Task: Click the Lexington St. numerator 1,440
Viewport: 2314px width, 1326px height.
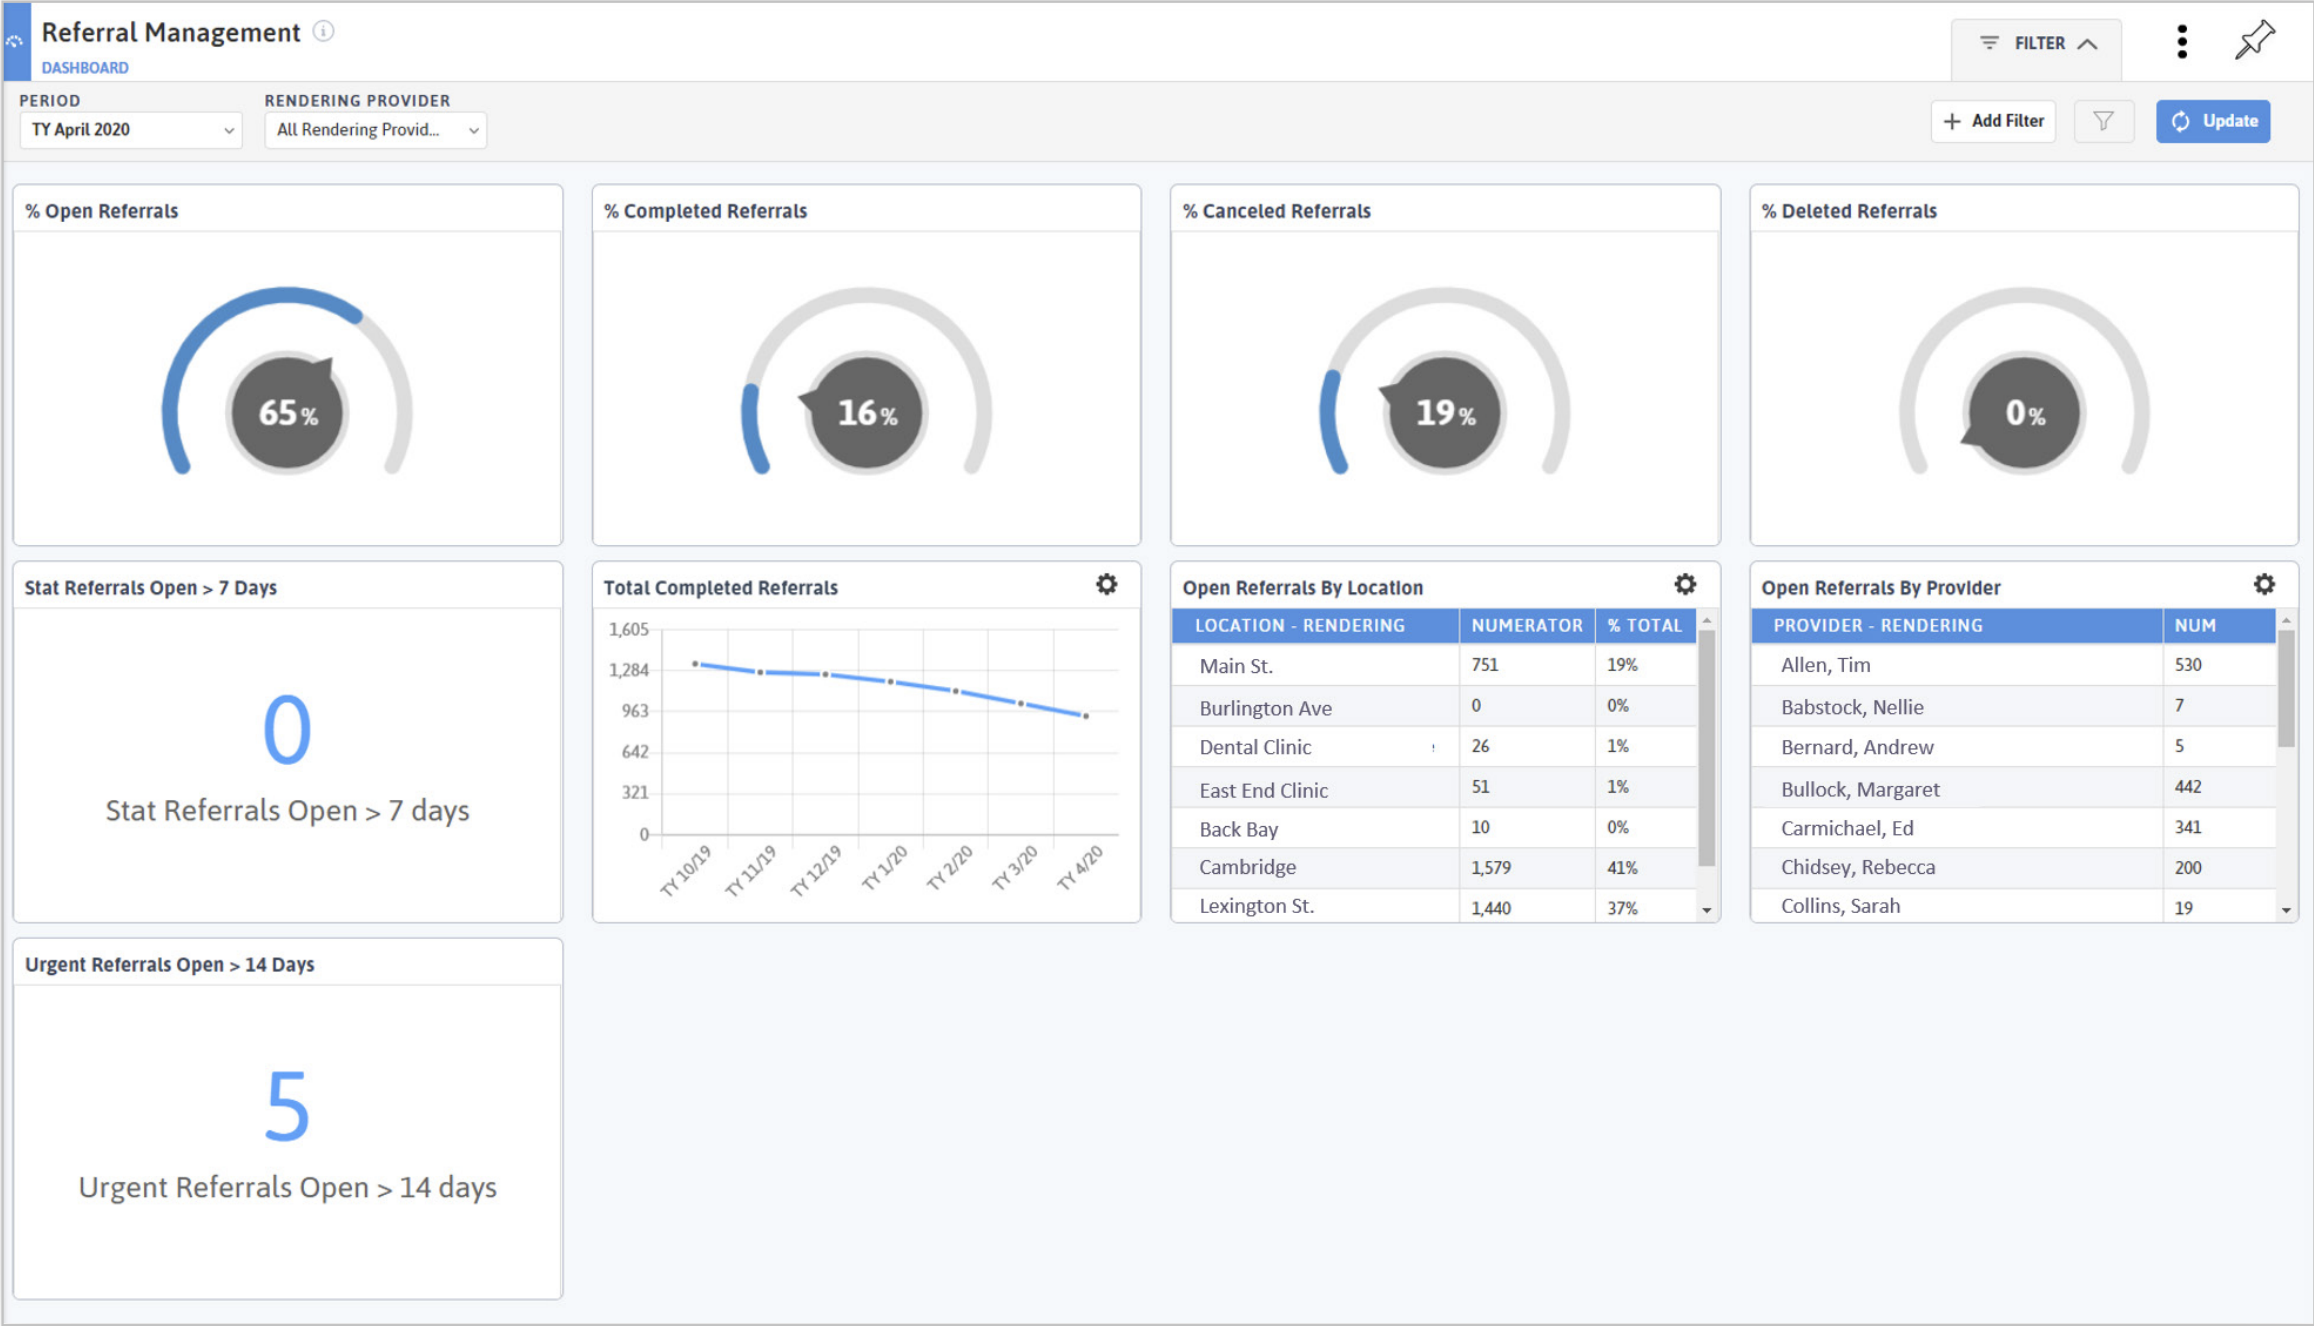Action: (x=1491, y=908)
